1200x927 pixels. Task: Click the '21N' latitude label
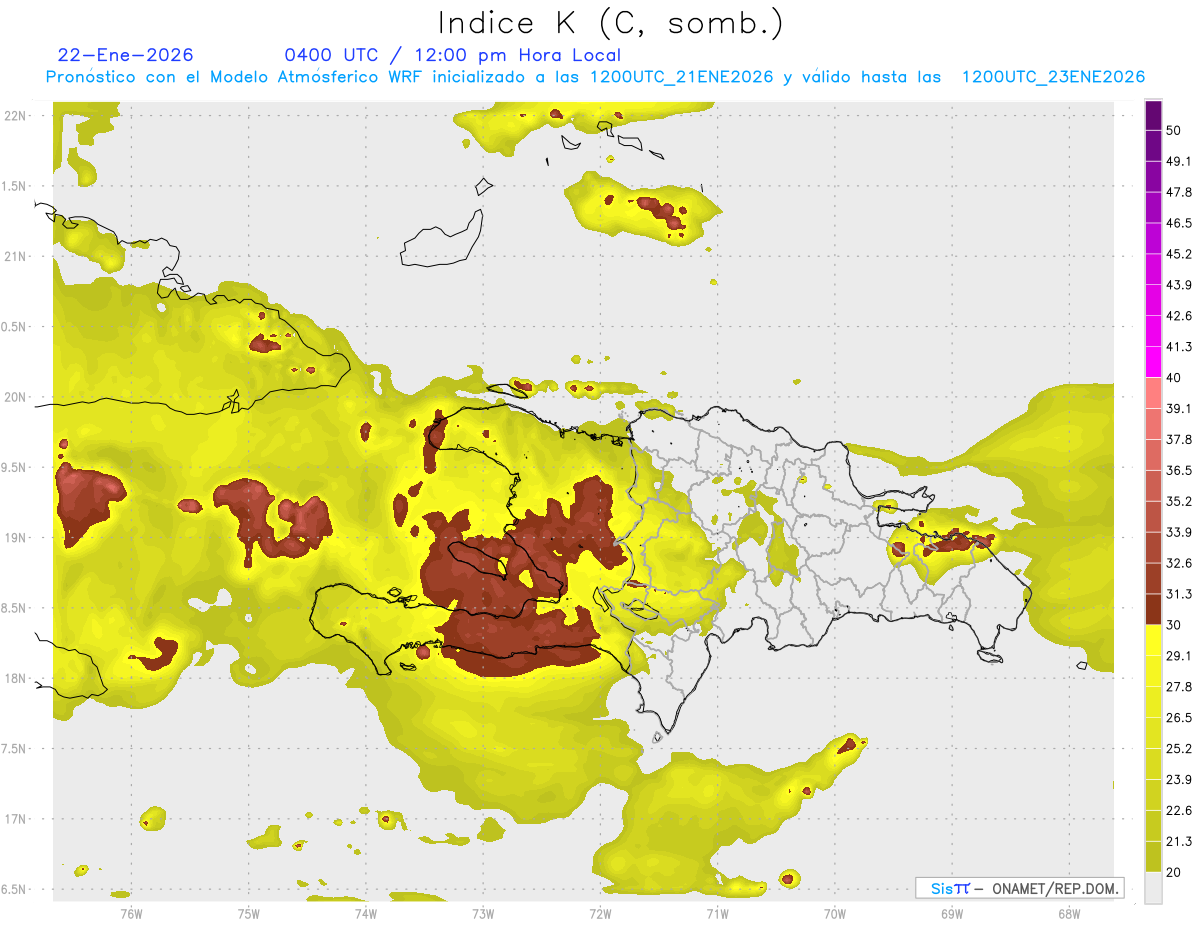[16, 256]
